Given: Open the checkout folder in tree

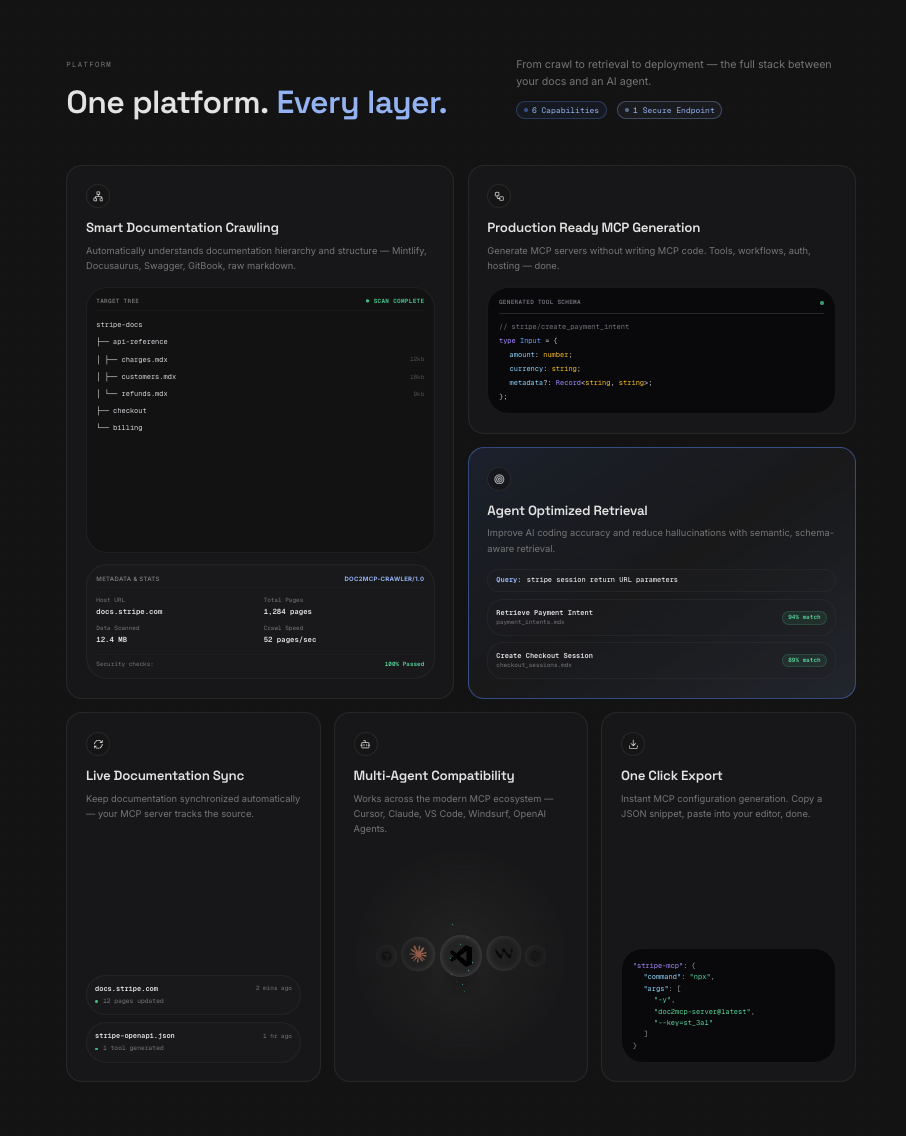Looking at the screenshot, I should pyautogui.click(x=129, y=411).
